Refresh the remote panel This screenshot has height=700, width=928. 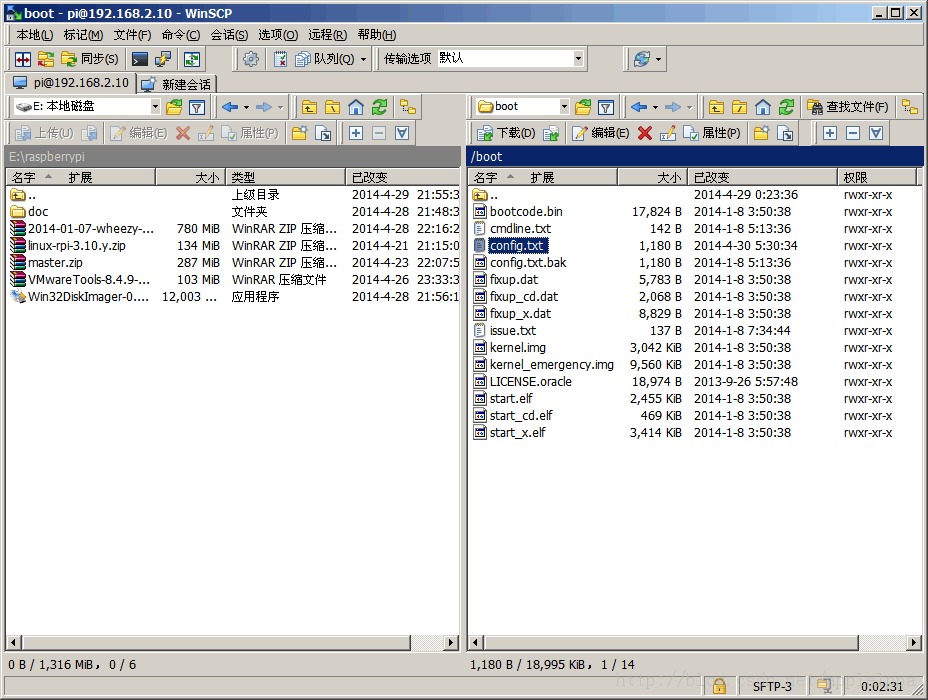[786, 107]
